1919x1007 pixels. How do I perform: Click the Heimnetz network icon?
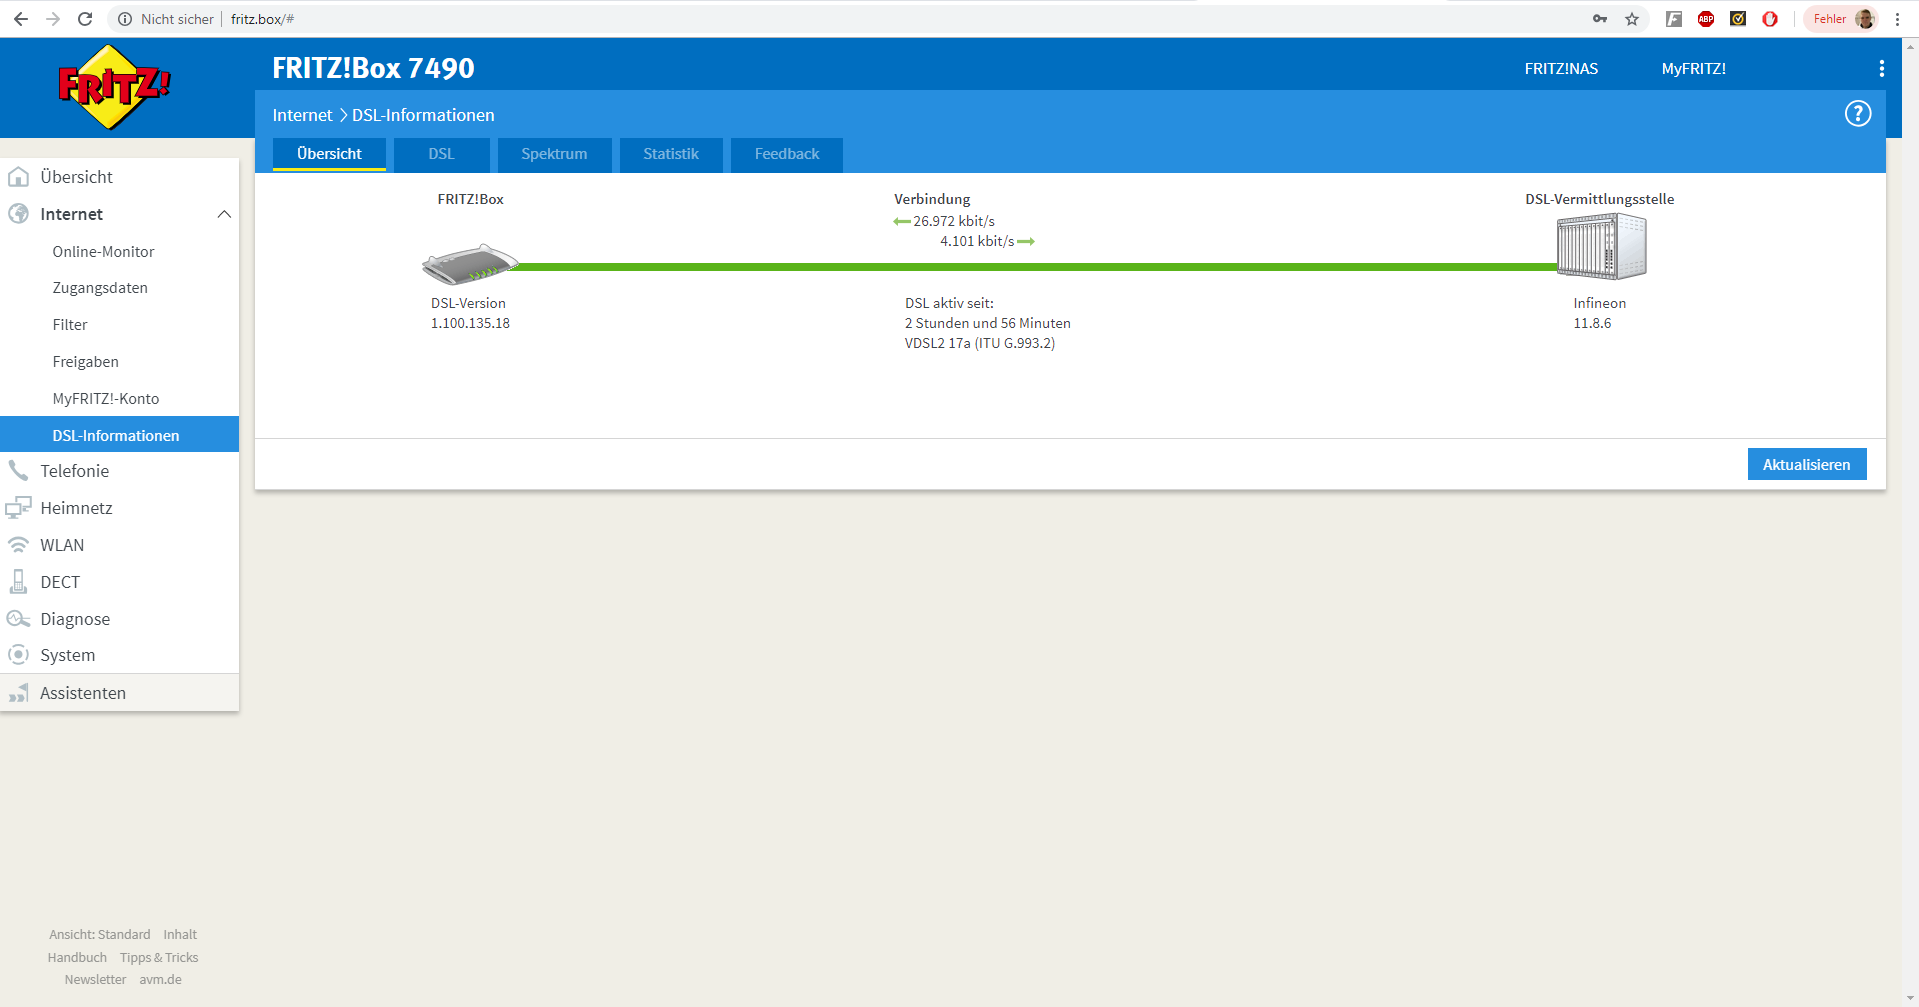coord(18,508)
